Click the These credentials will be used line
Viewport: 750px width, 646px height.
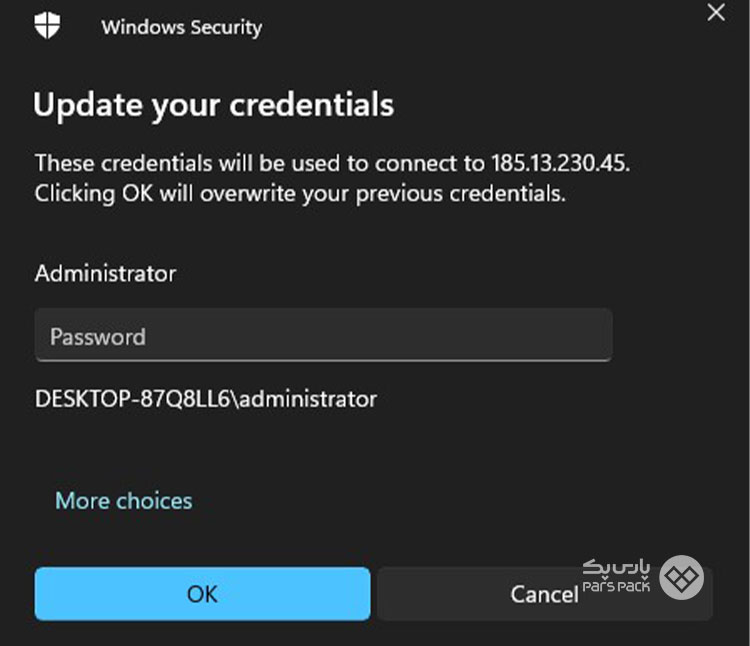click(332, 163)
